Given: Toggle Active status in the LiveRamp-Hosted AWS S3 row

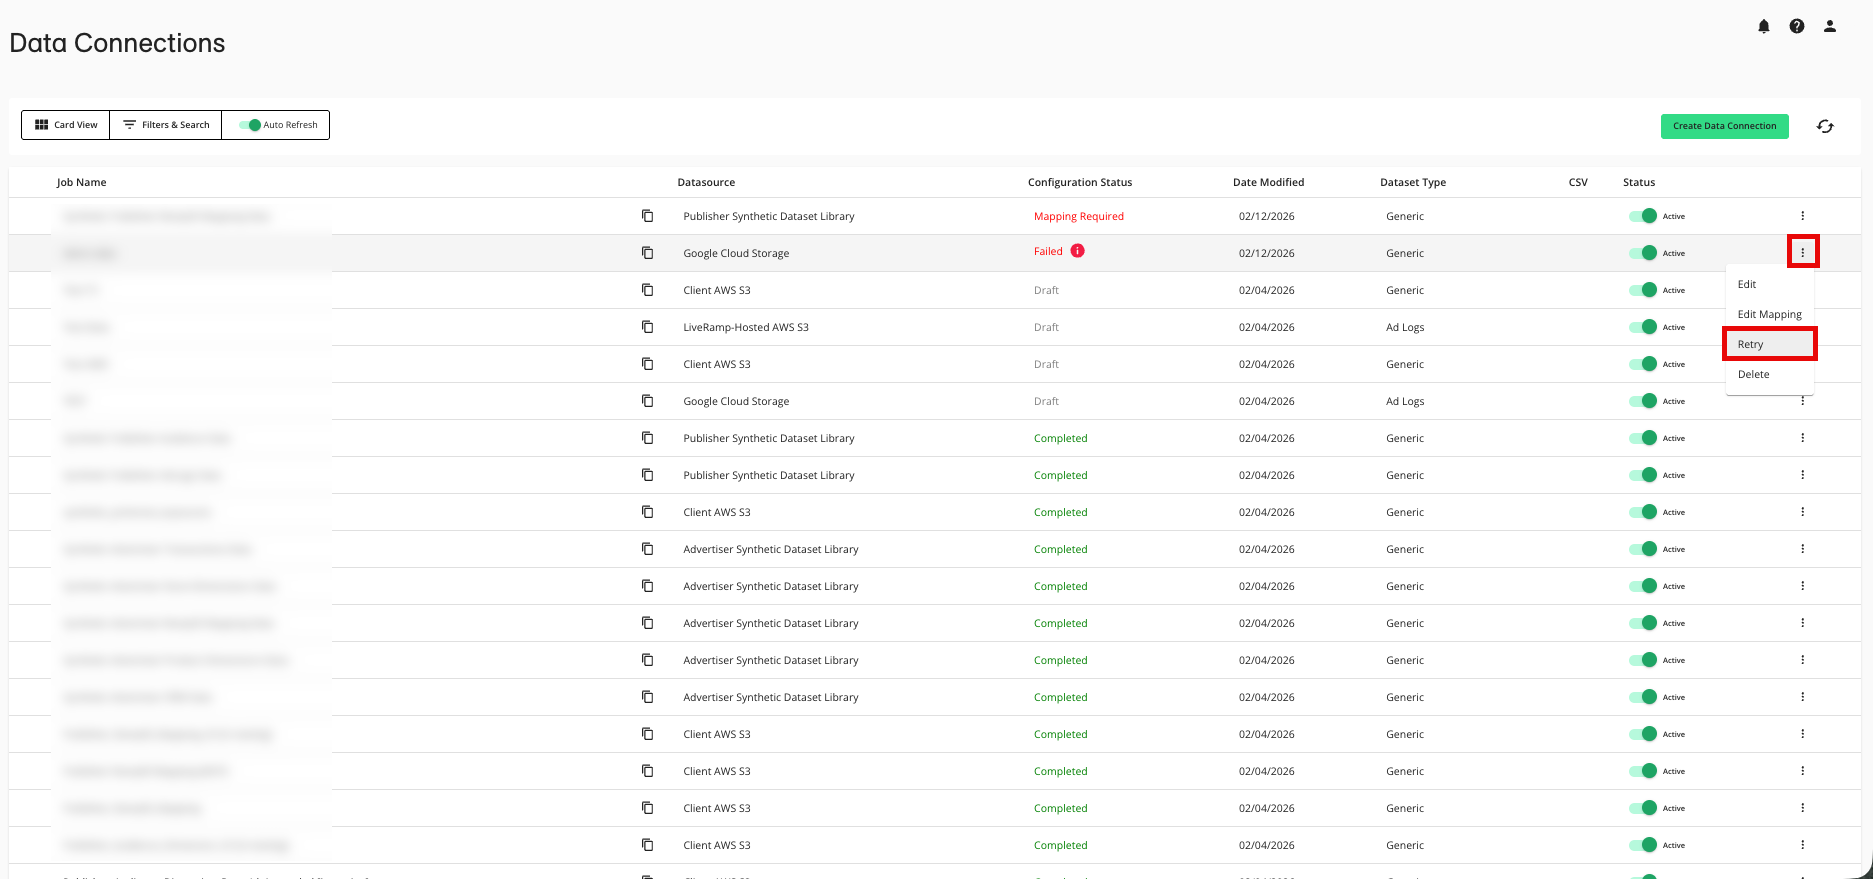Looking at the screenshot, I should [1643, 327].
